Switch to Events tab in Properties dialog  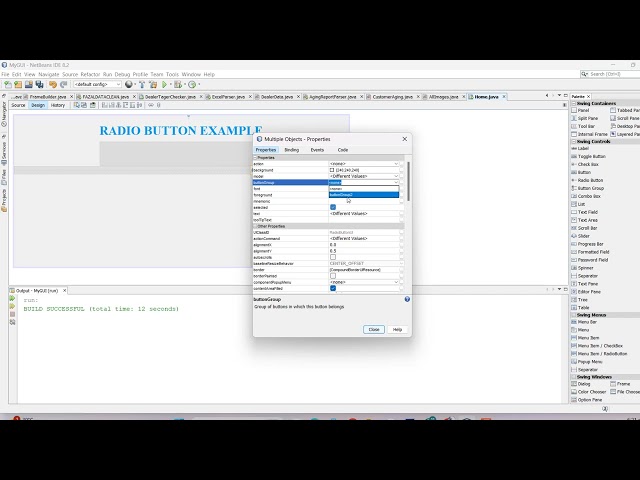[317, 150]
